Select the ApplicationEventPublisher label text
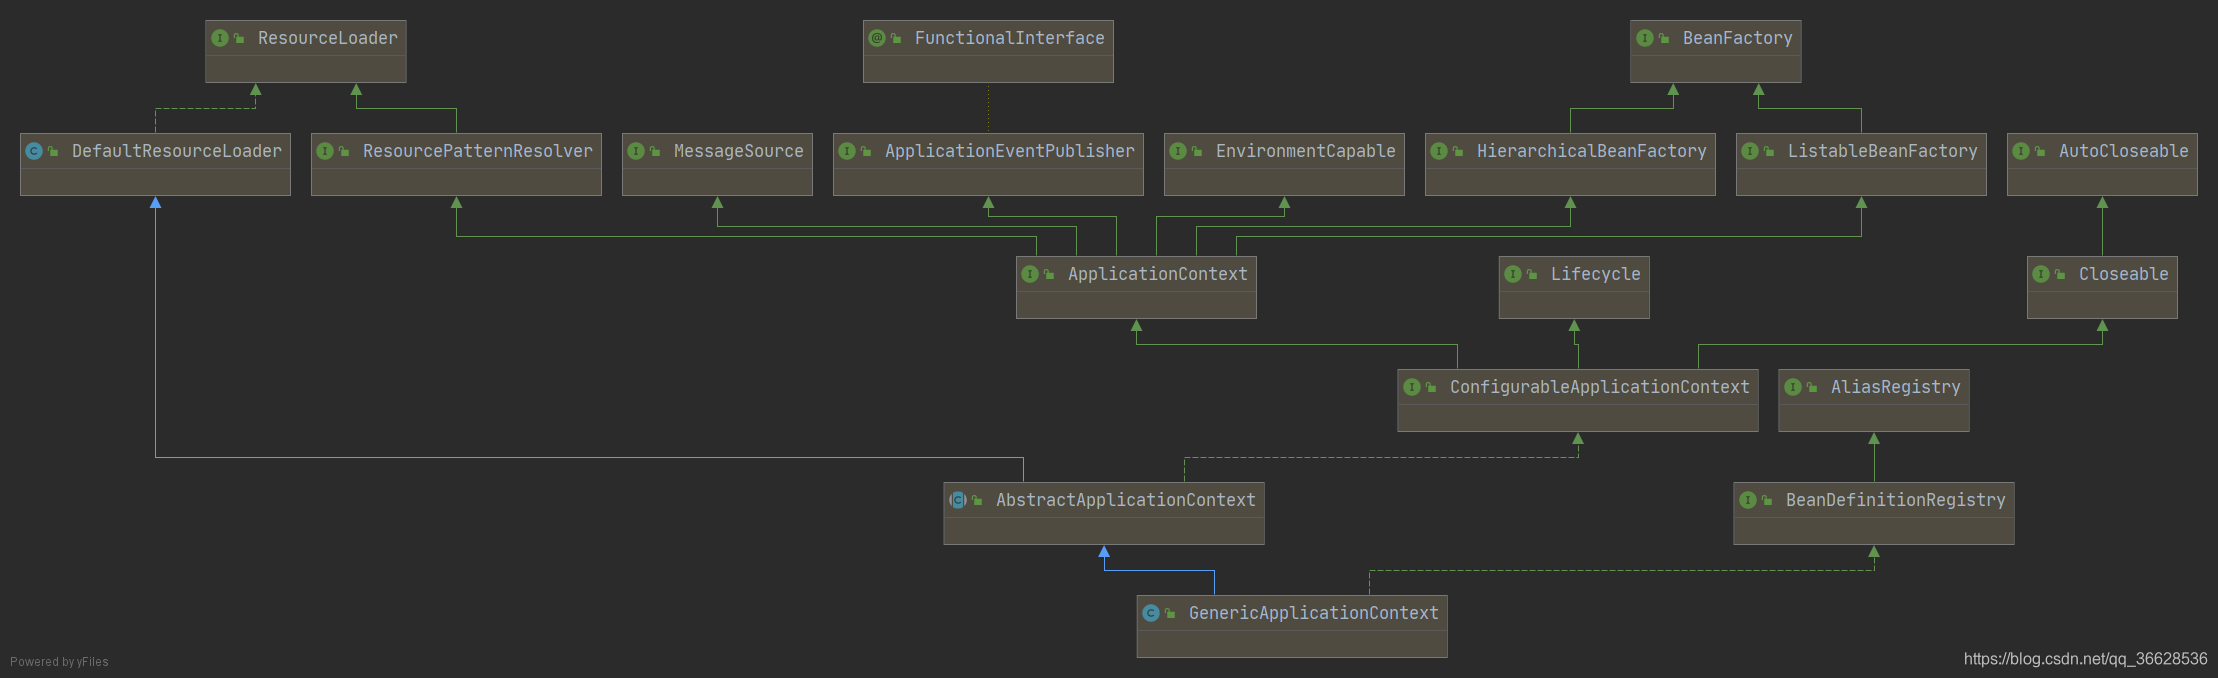2218x678 pixels. tap(1010, 151)
